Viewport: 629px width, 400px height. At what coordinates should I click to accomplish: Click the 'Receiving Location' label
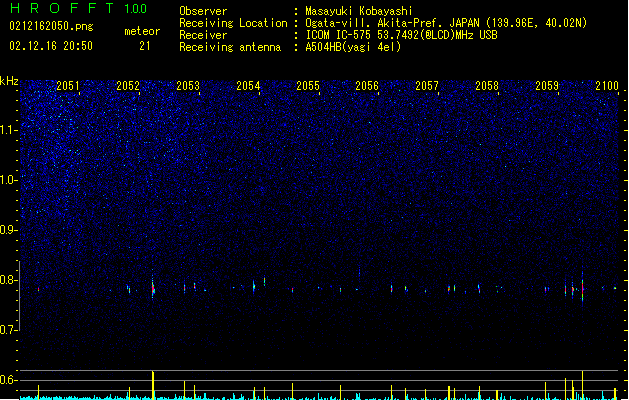[x=233, y=23]
